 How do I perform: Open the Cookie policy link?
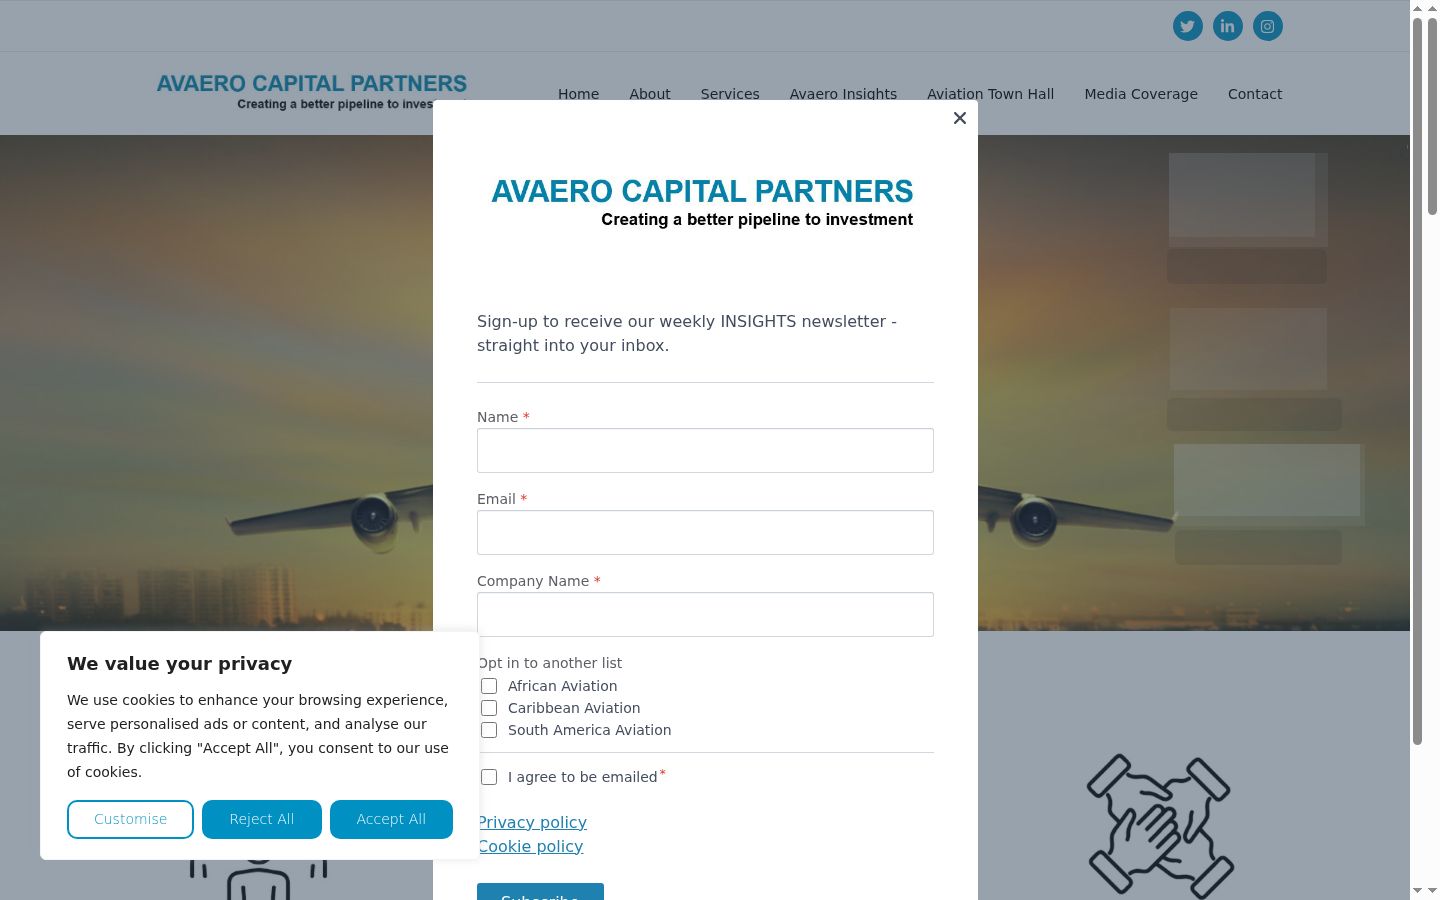tap(530, 846)
